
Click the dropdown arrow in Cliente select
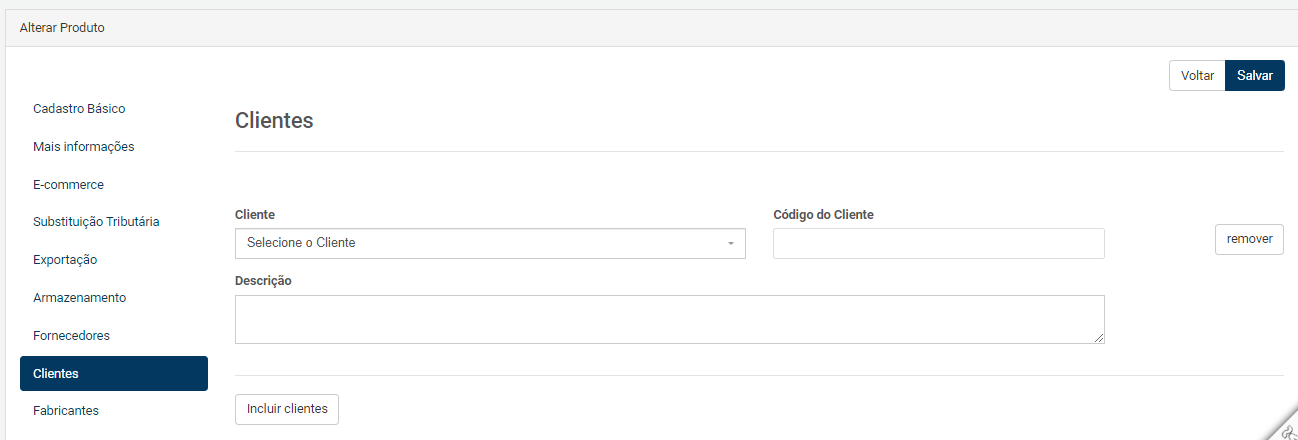tap(730, 244)
